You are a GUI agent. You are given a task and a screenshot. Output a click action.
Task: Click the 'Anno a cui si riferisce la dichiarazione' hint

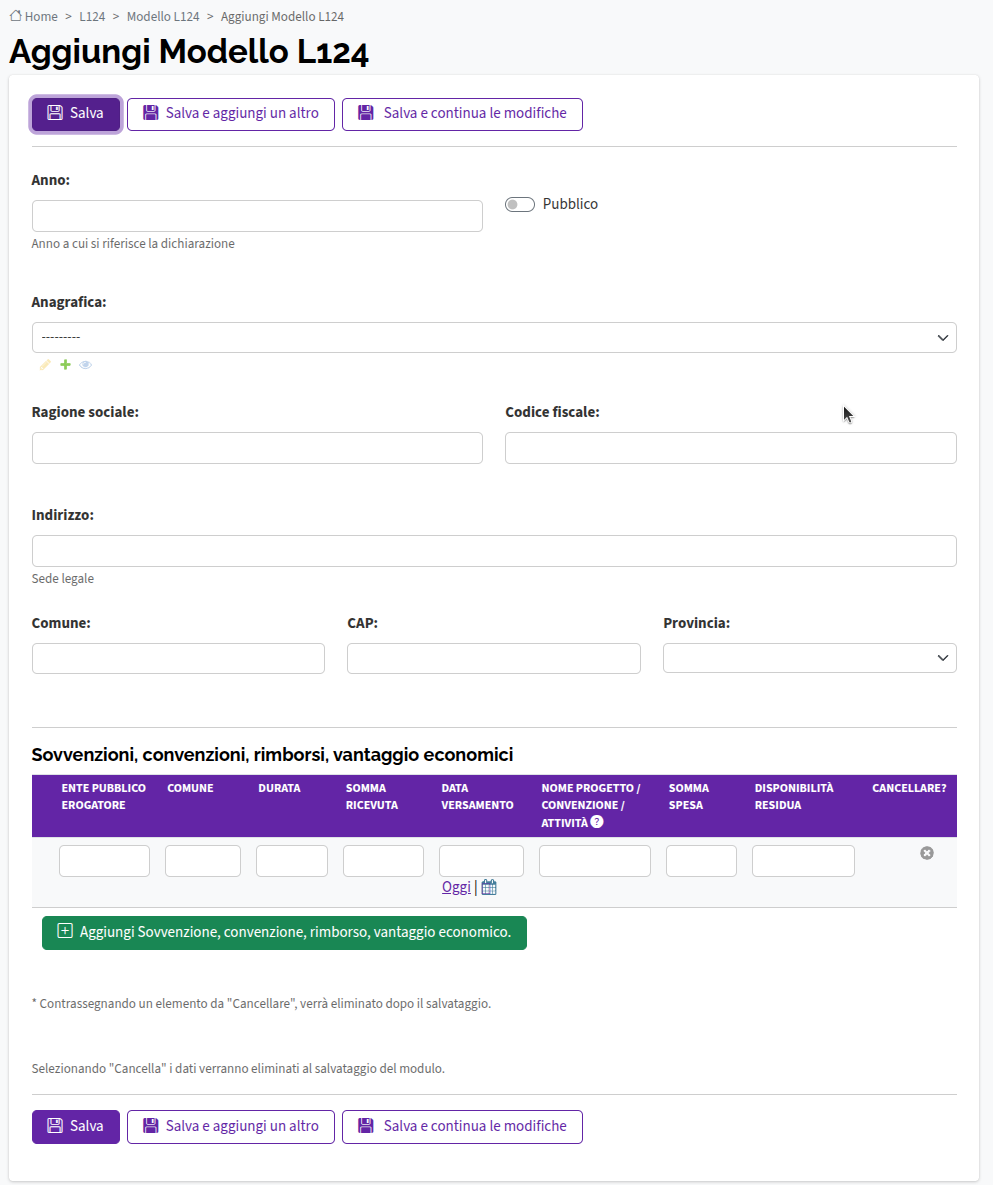point(133,244)
